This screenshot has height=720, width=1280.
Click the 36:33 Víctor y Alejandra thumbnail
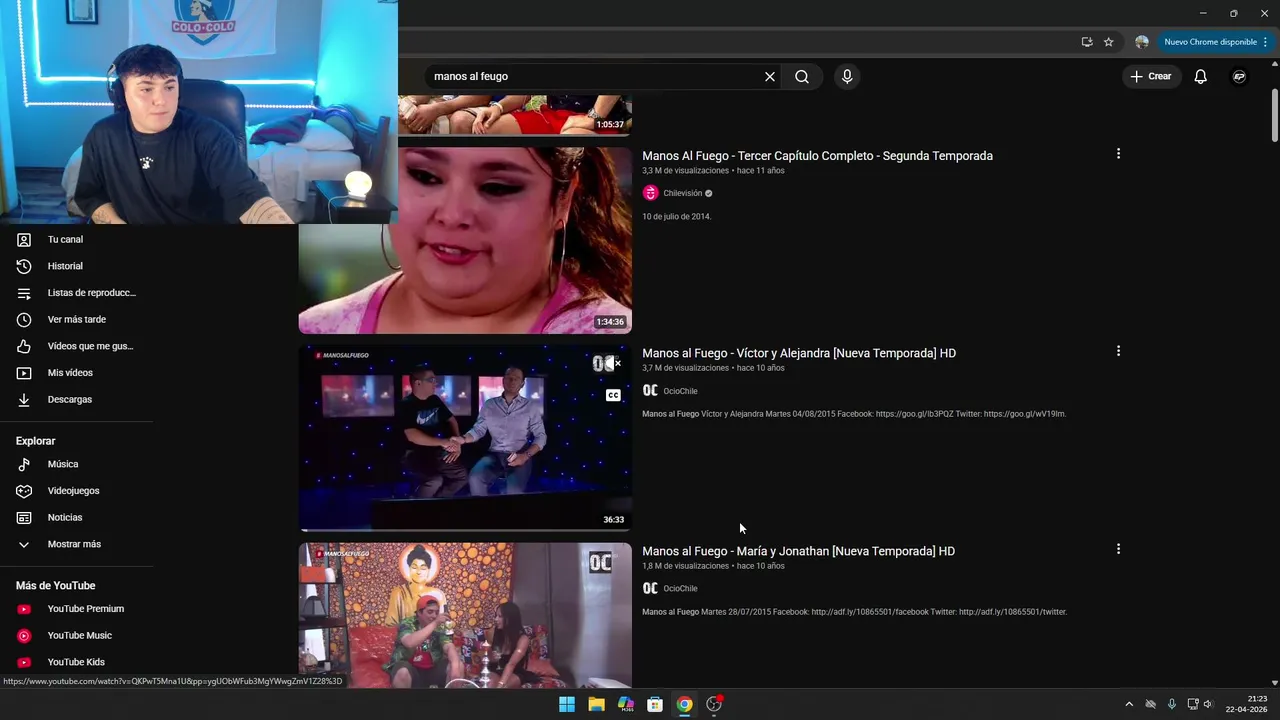tap(465, 438)
